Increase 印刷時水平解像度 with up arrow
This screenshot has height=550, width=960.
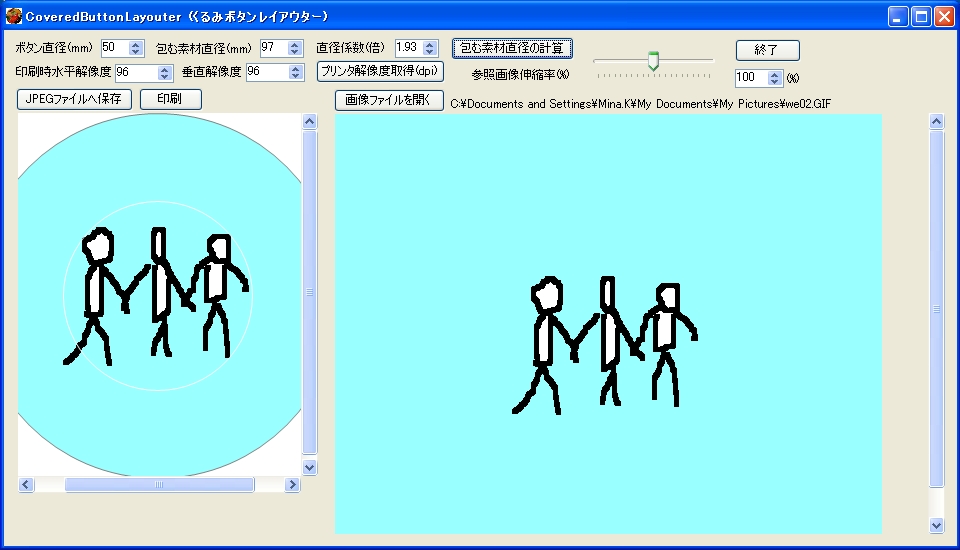coord(165,69)
